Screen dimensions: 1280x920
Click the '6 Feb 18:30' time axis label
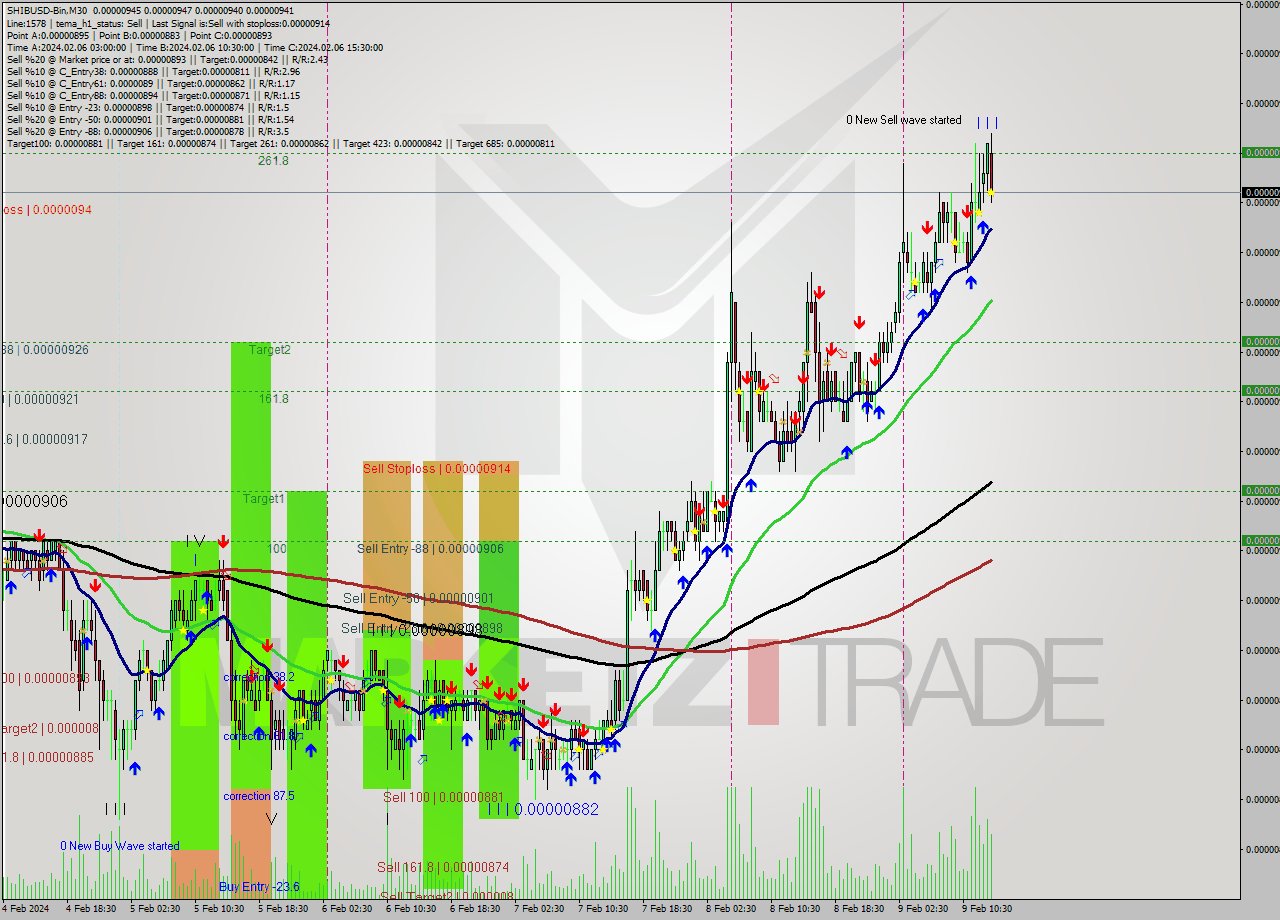click(x=475, y=909)
